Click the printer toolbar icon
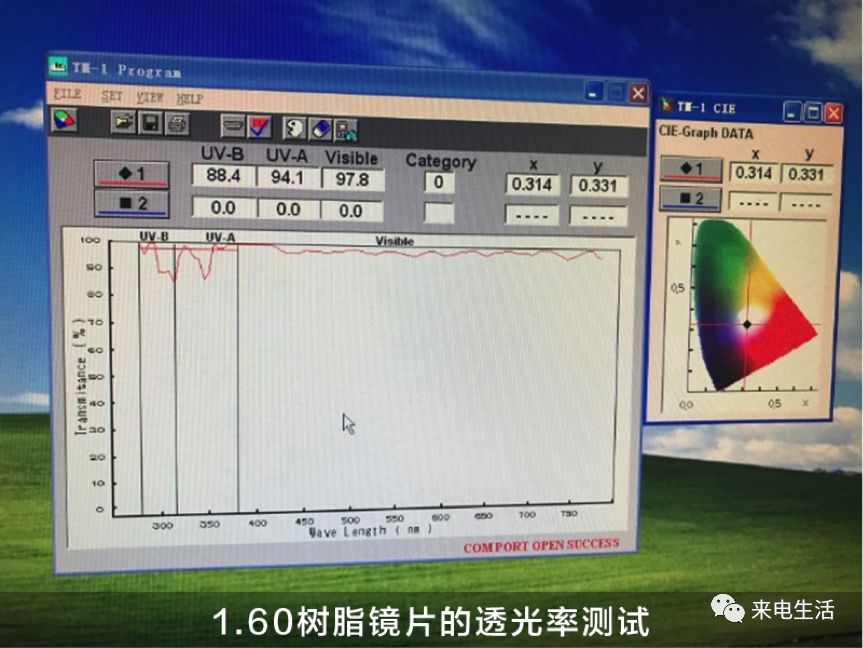 [177, 124]
